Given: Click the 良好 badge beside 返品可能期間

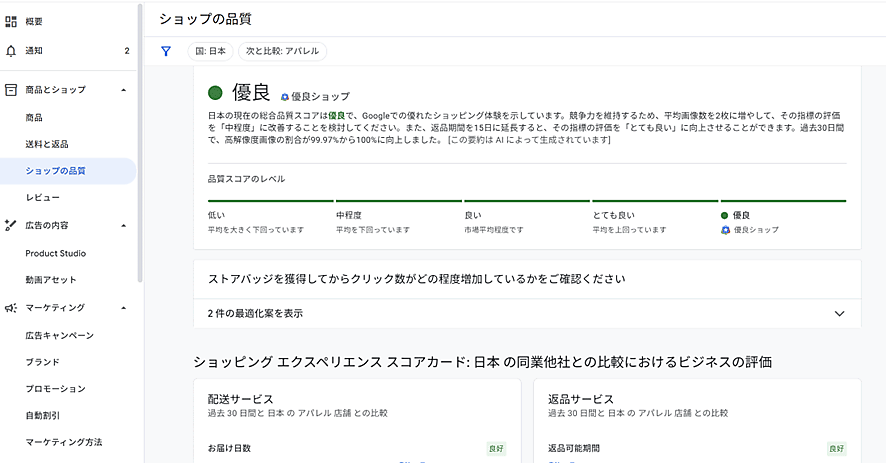Looking at the screenshot, I should coord(836,449).
